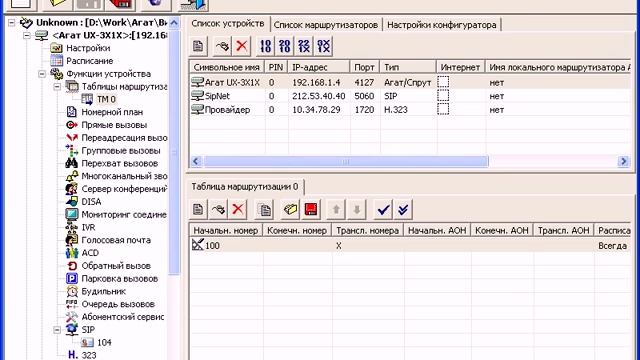Sort by Символьное имя column header
640x360 pixels.
point(227,67)
